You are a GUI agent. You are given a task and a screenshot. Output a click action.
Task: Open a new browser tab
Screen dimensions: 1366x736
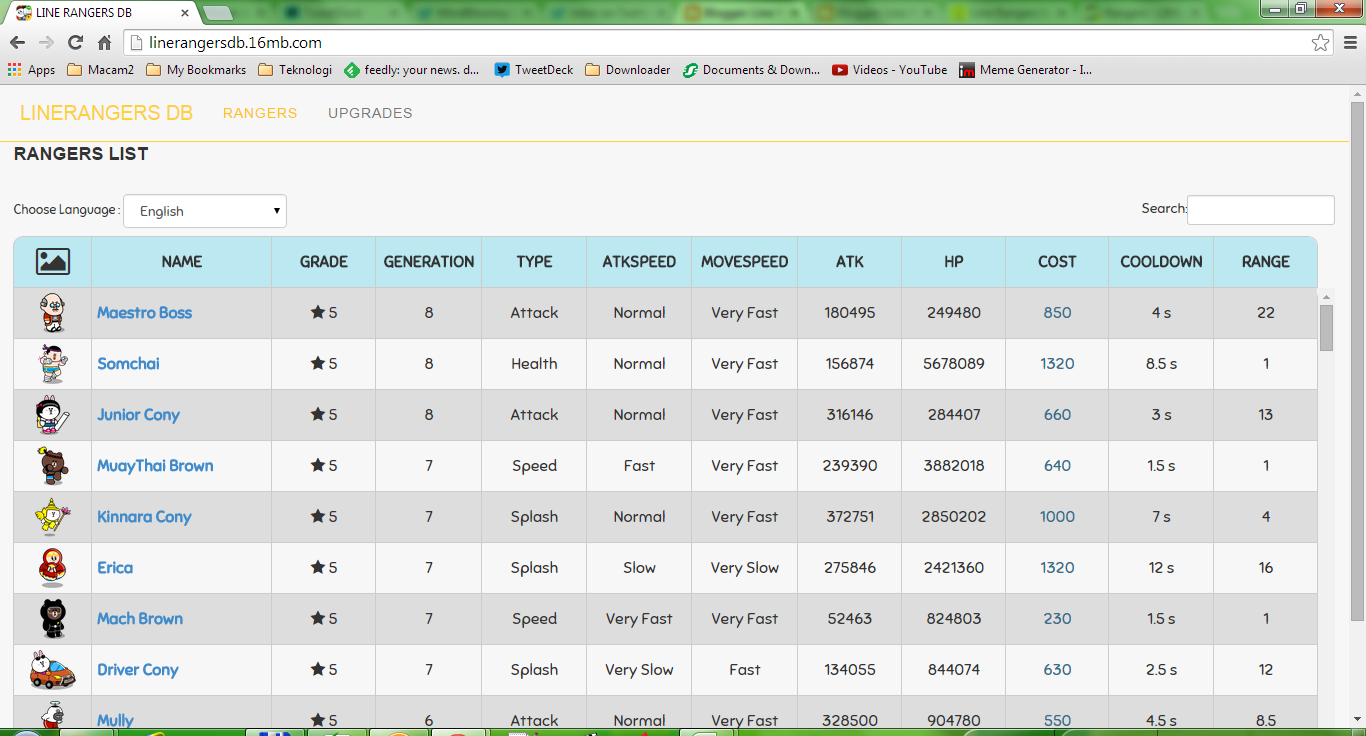click(218, 13)
